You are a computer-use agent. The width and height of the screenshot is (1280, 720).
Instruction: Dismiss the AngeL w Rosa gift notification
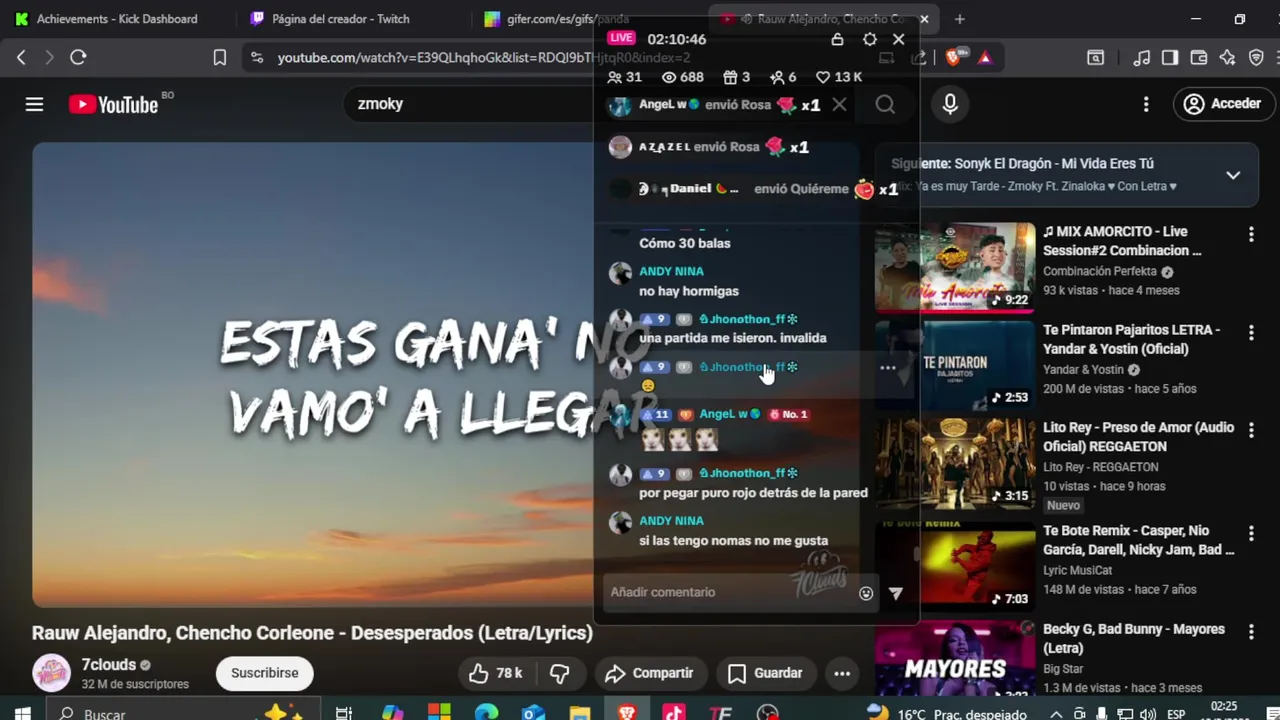click(x=839, y=104)
